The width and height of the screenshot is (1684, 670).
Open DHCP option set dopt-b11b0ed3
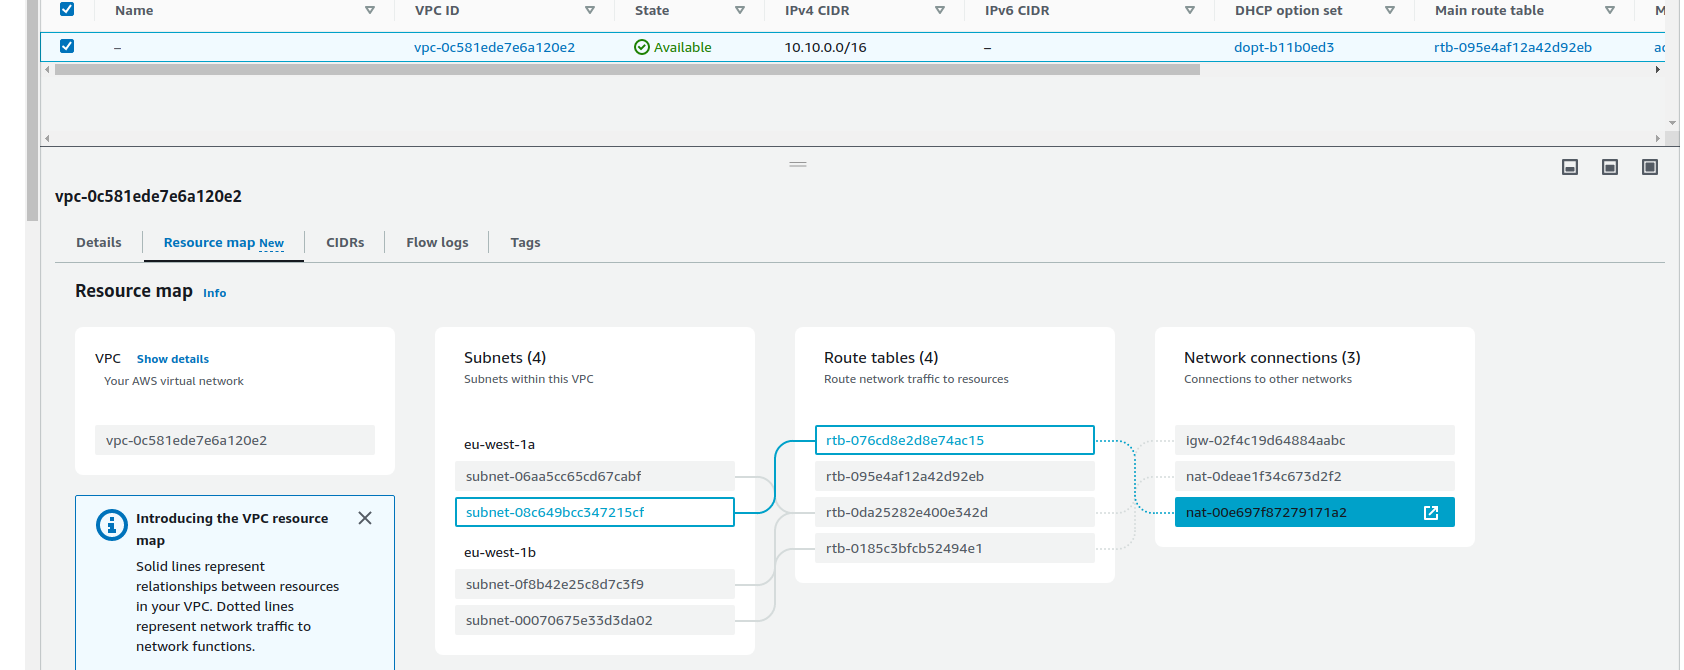(x=1284, y=47)
